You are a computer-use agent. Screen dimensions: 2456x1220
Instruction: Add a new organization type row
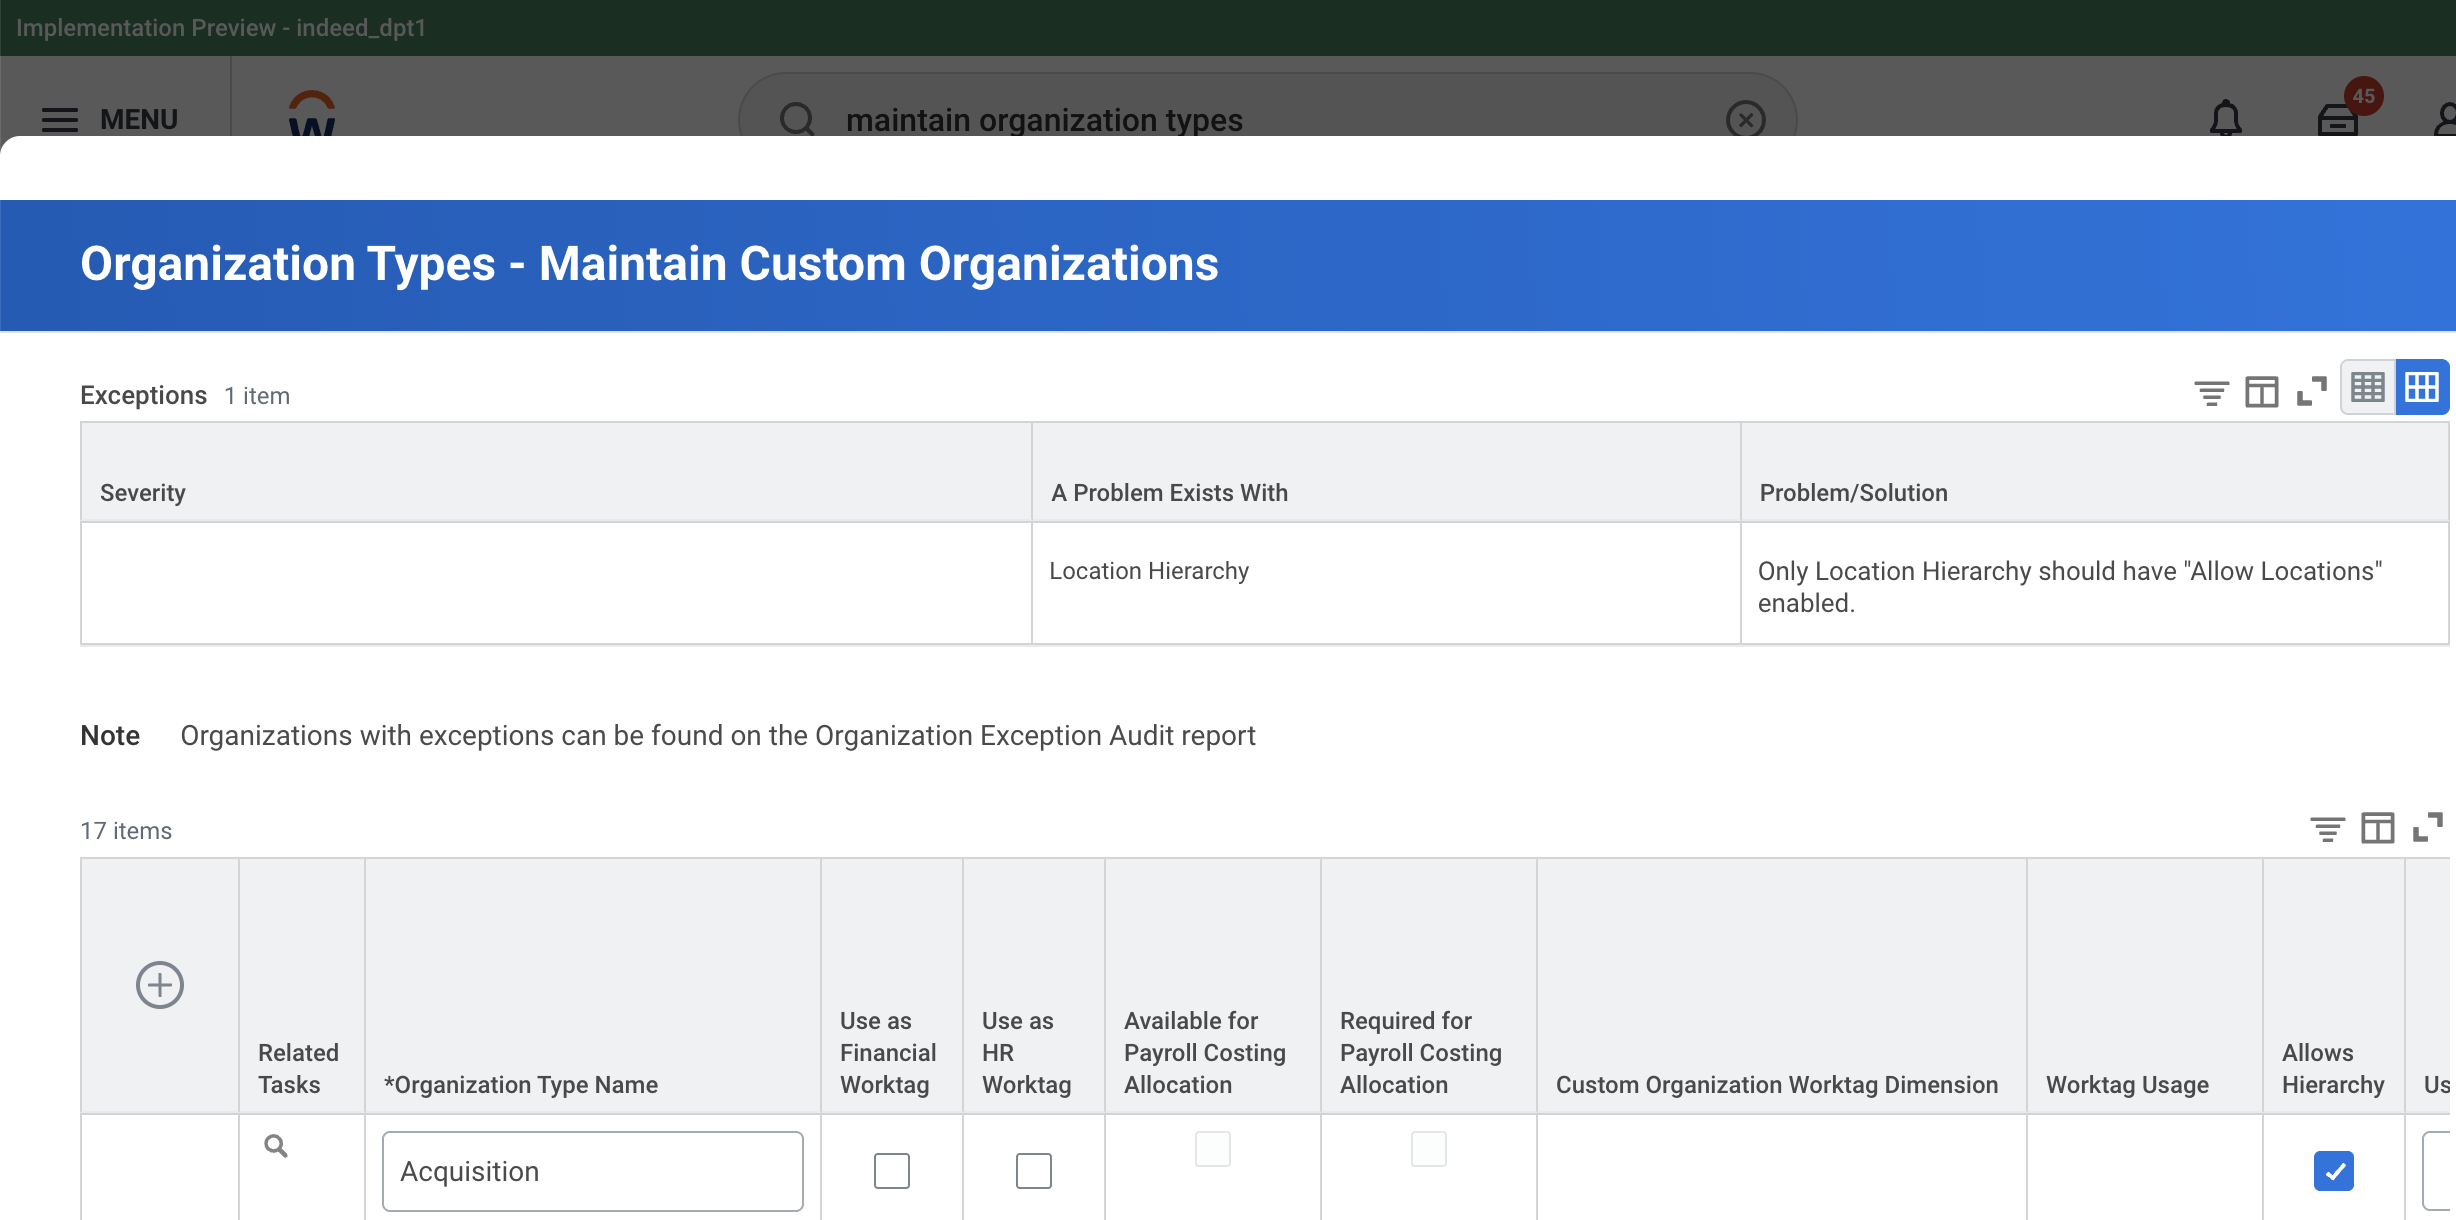160,985
